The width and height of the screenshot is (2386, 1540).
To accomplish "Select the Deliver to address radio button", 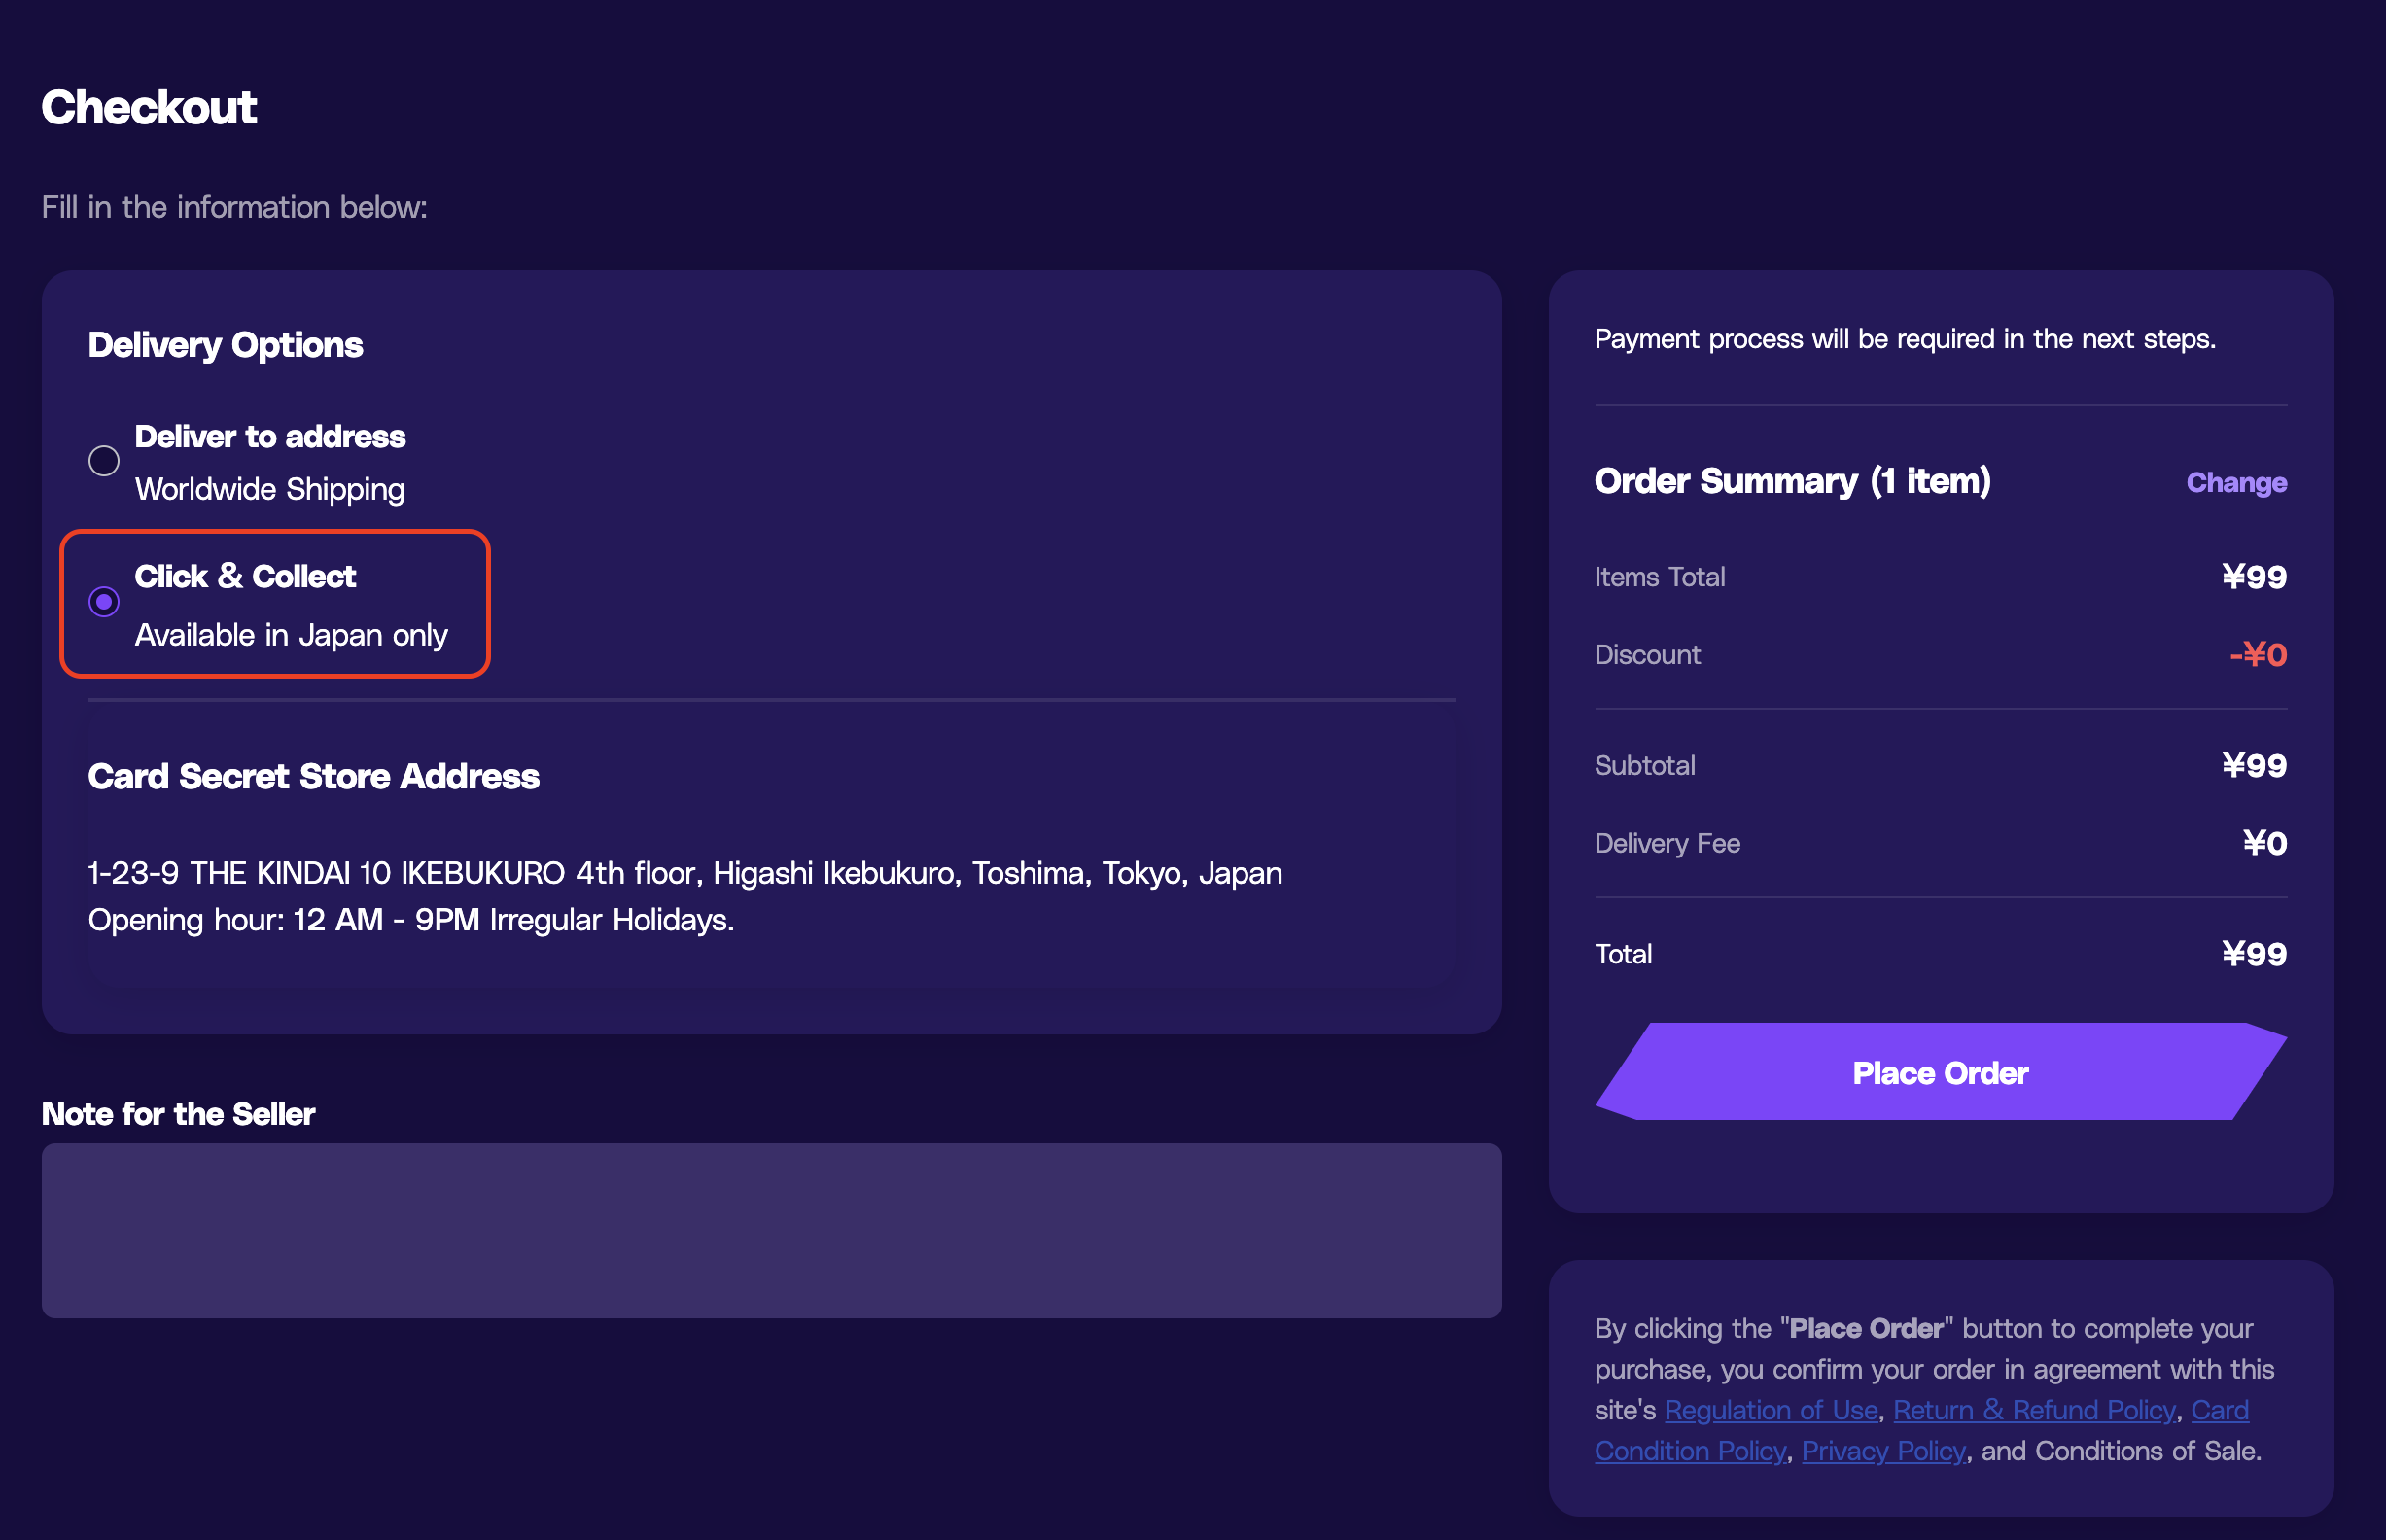I will coord(104,461).
